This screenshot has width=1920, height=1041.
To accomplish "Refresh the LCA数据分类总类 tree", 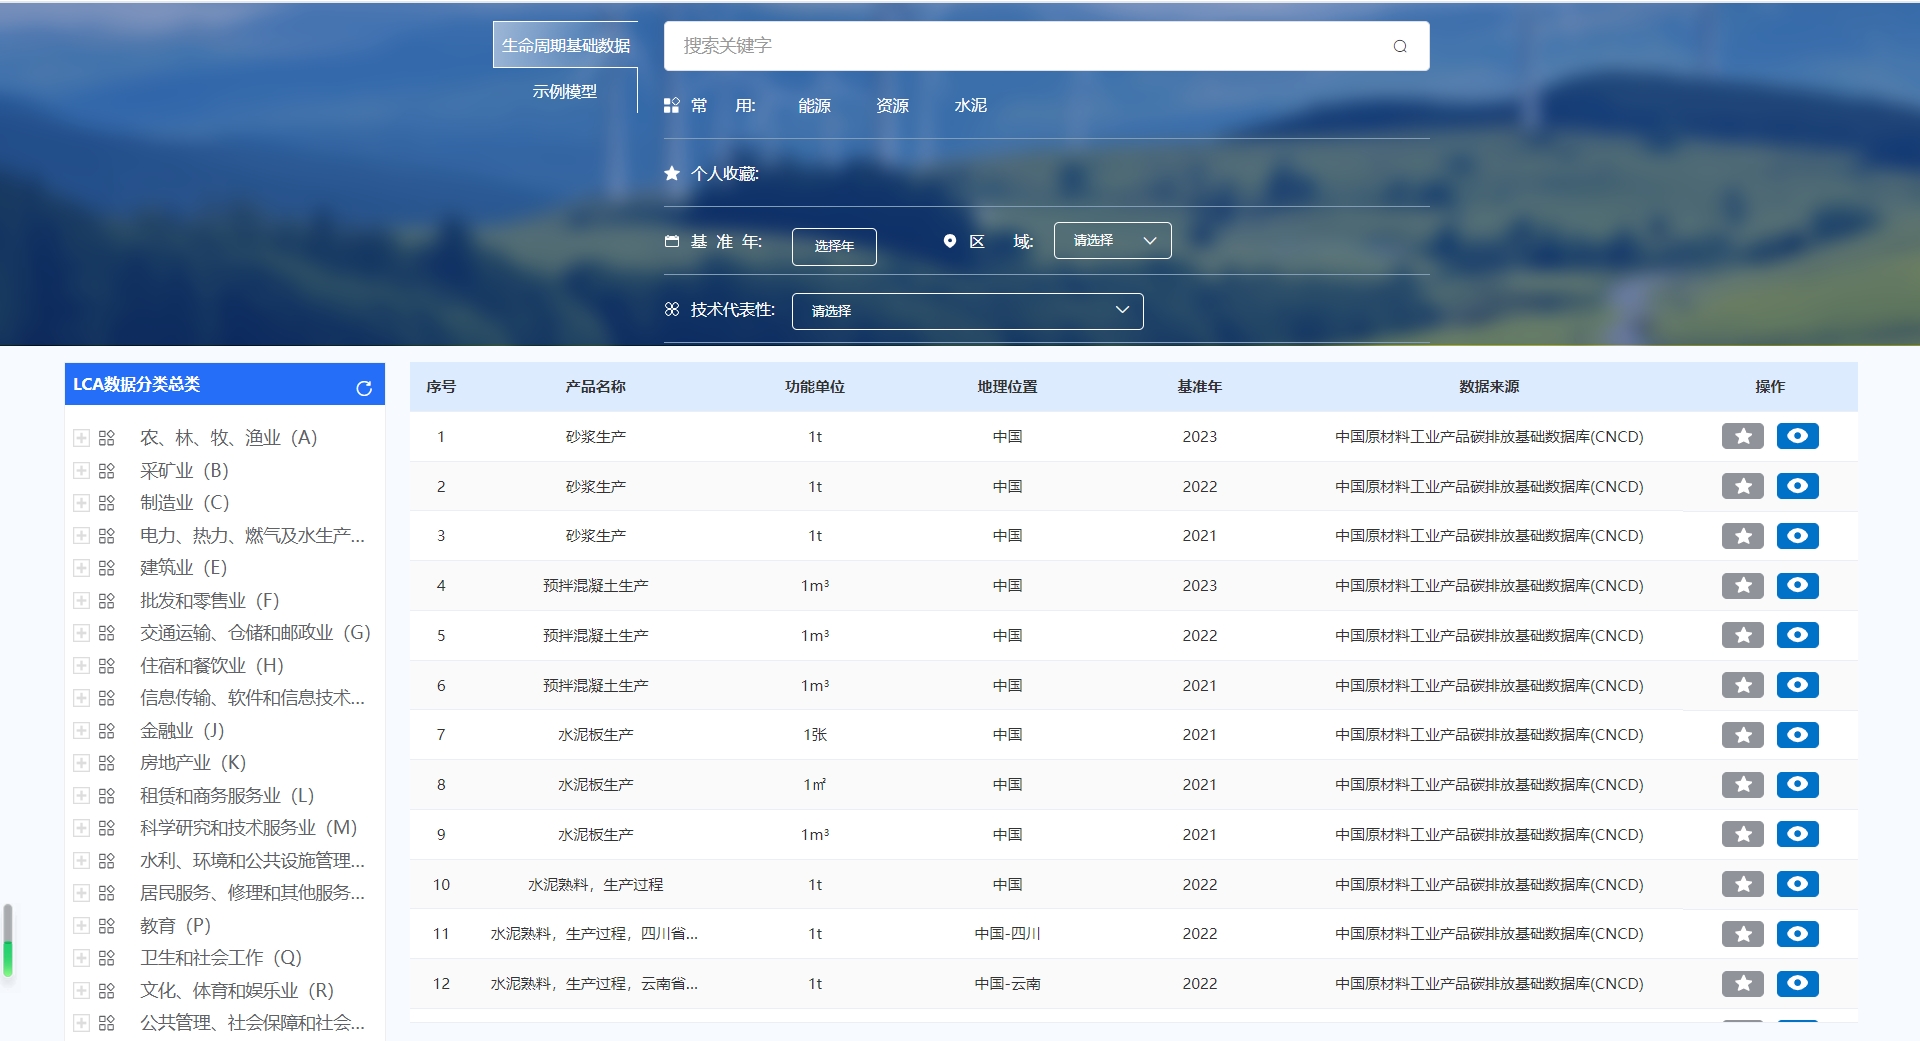I will pyautogui.click(x=364, y=388).
